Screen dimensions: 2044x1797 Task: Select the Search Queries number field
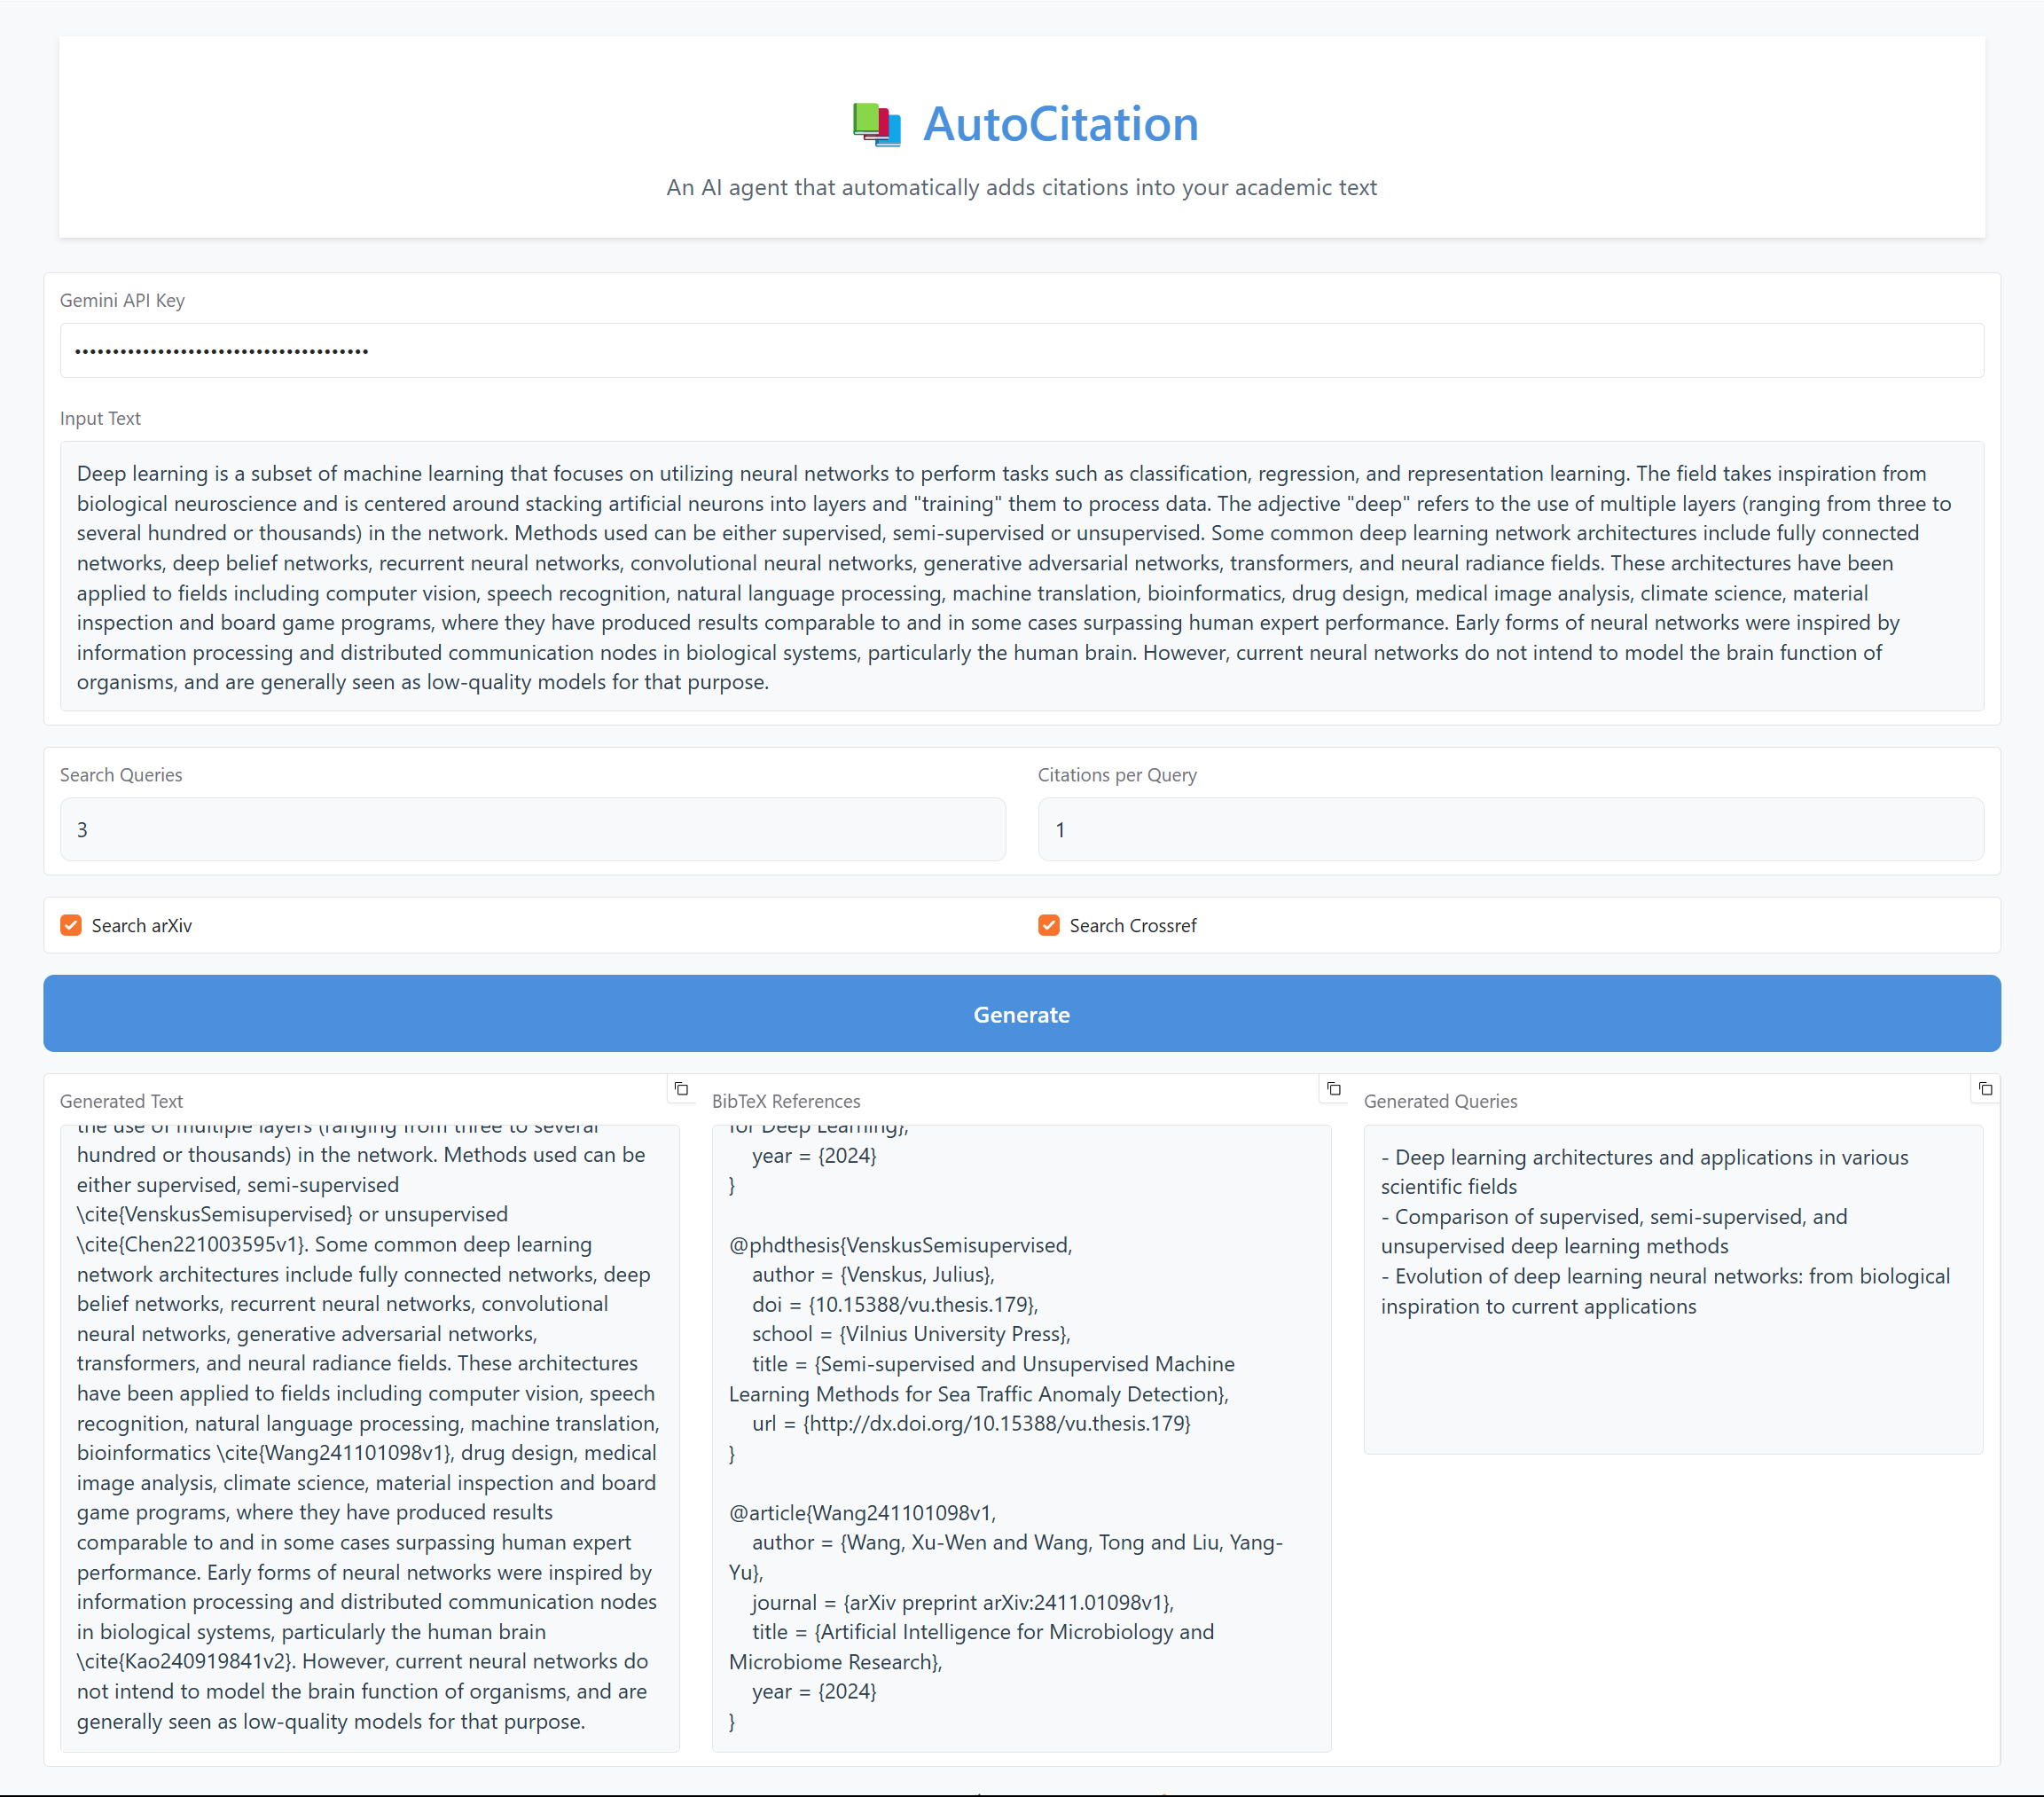[533, 830]
